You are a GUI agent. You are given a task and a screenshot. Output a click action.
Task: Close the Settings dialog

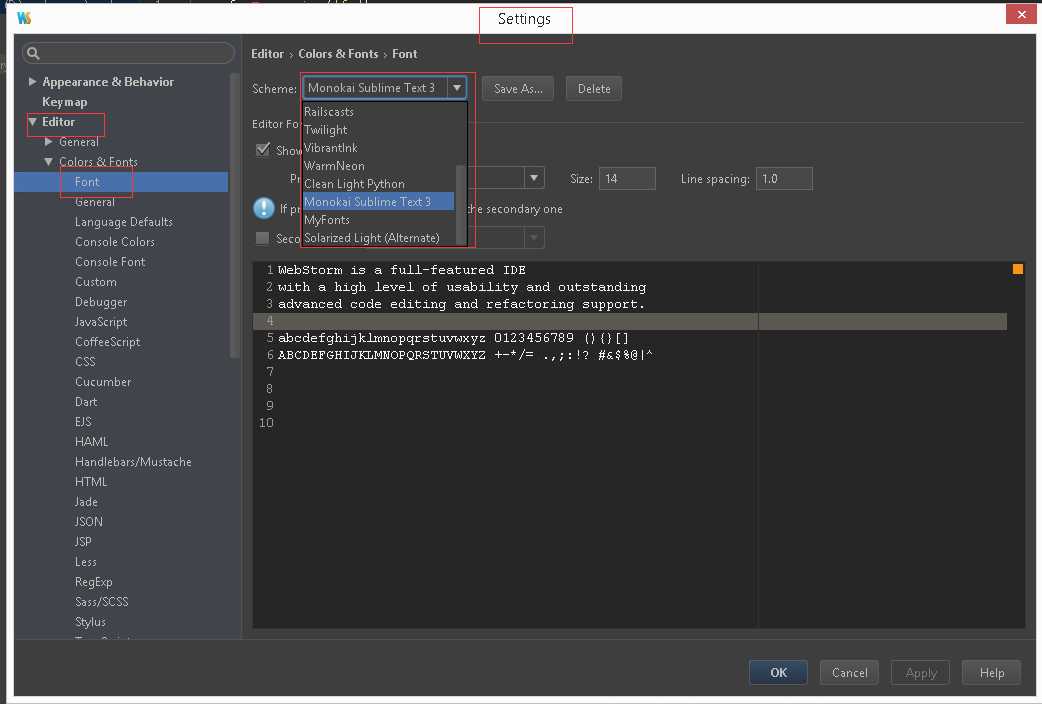(1021, 14)
